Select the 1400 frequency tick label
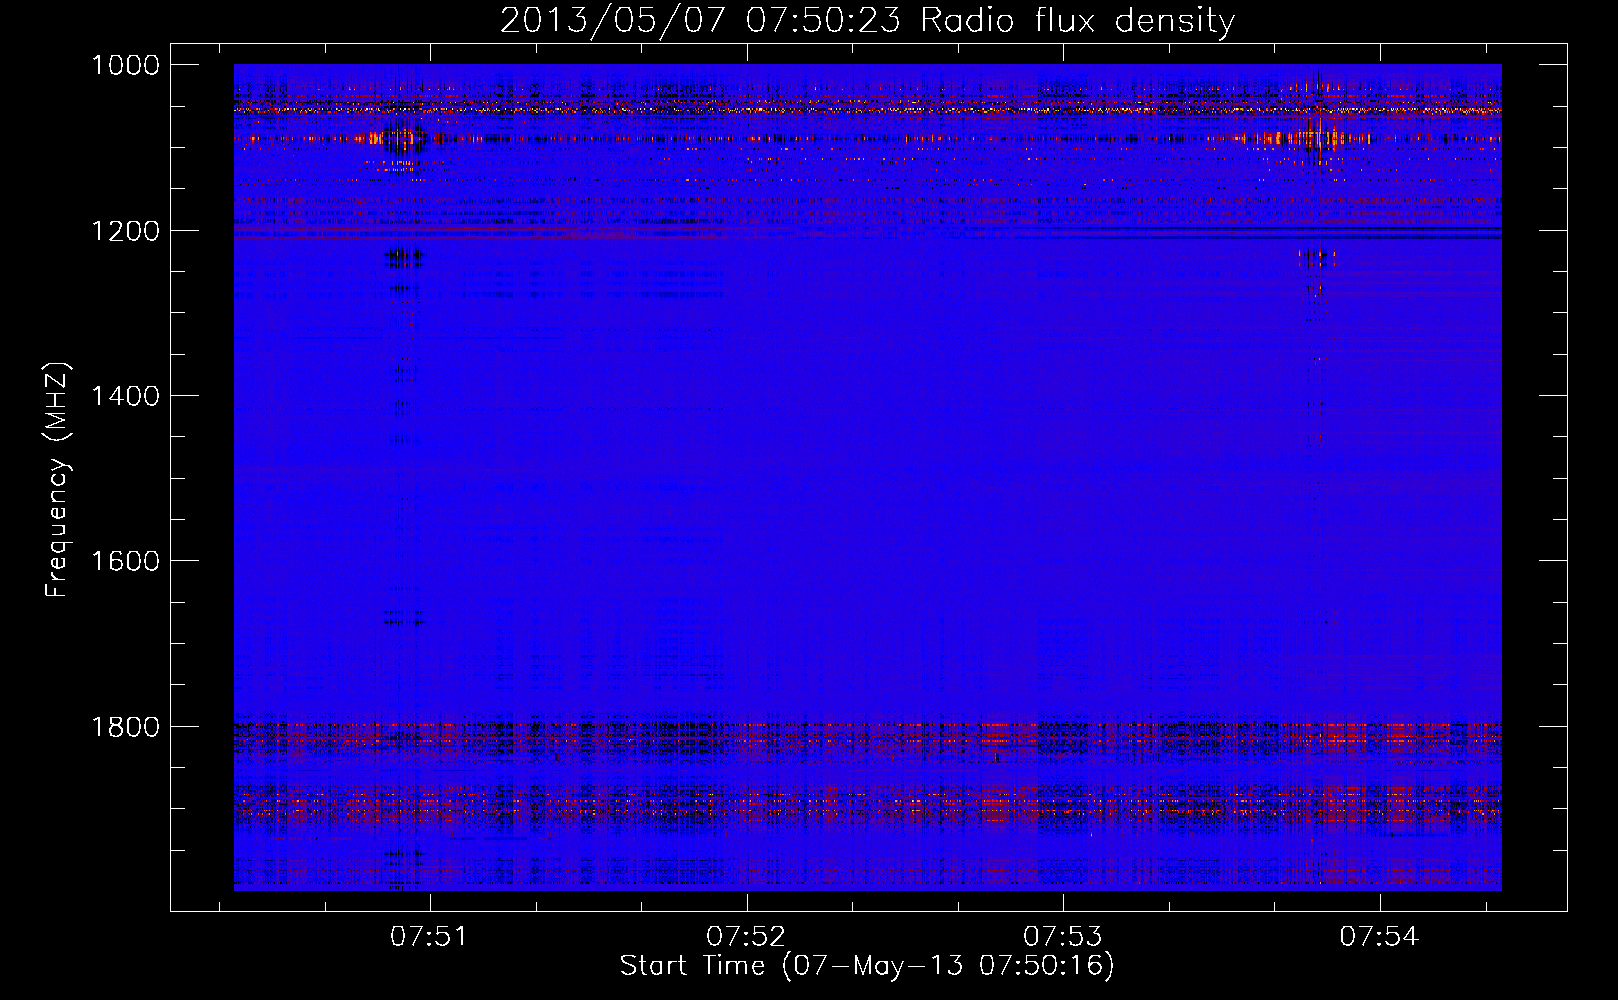Viewport: 1618px width, 1000px height. (x=126, y=396)
